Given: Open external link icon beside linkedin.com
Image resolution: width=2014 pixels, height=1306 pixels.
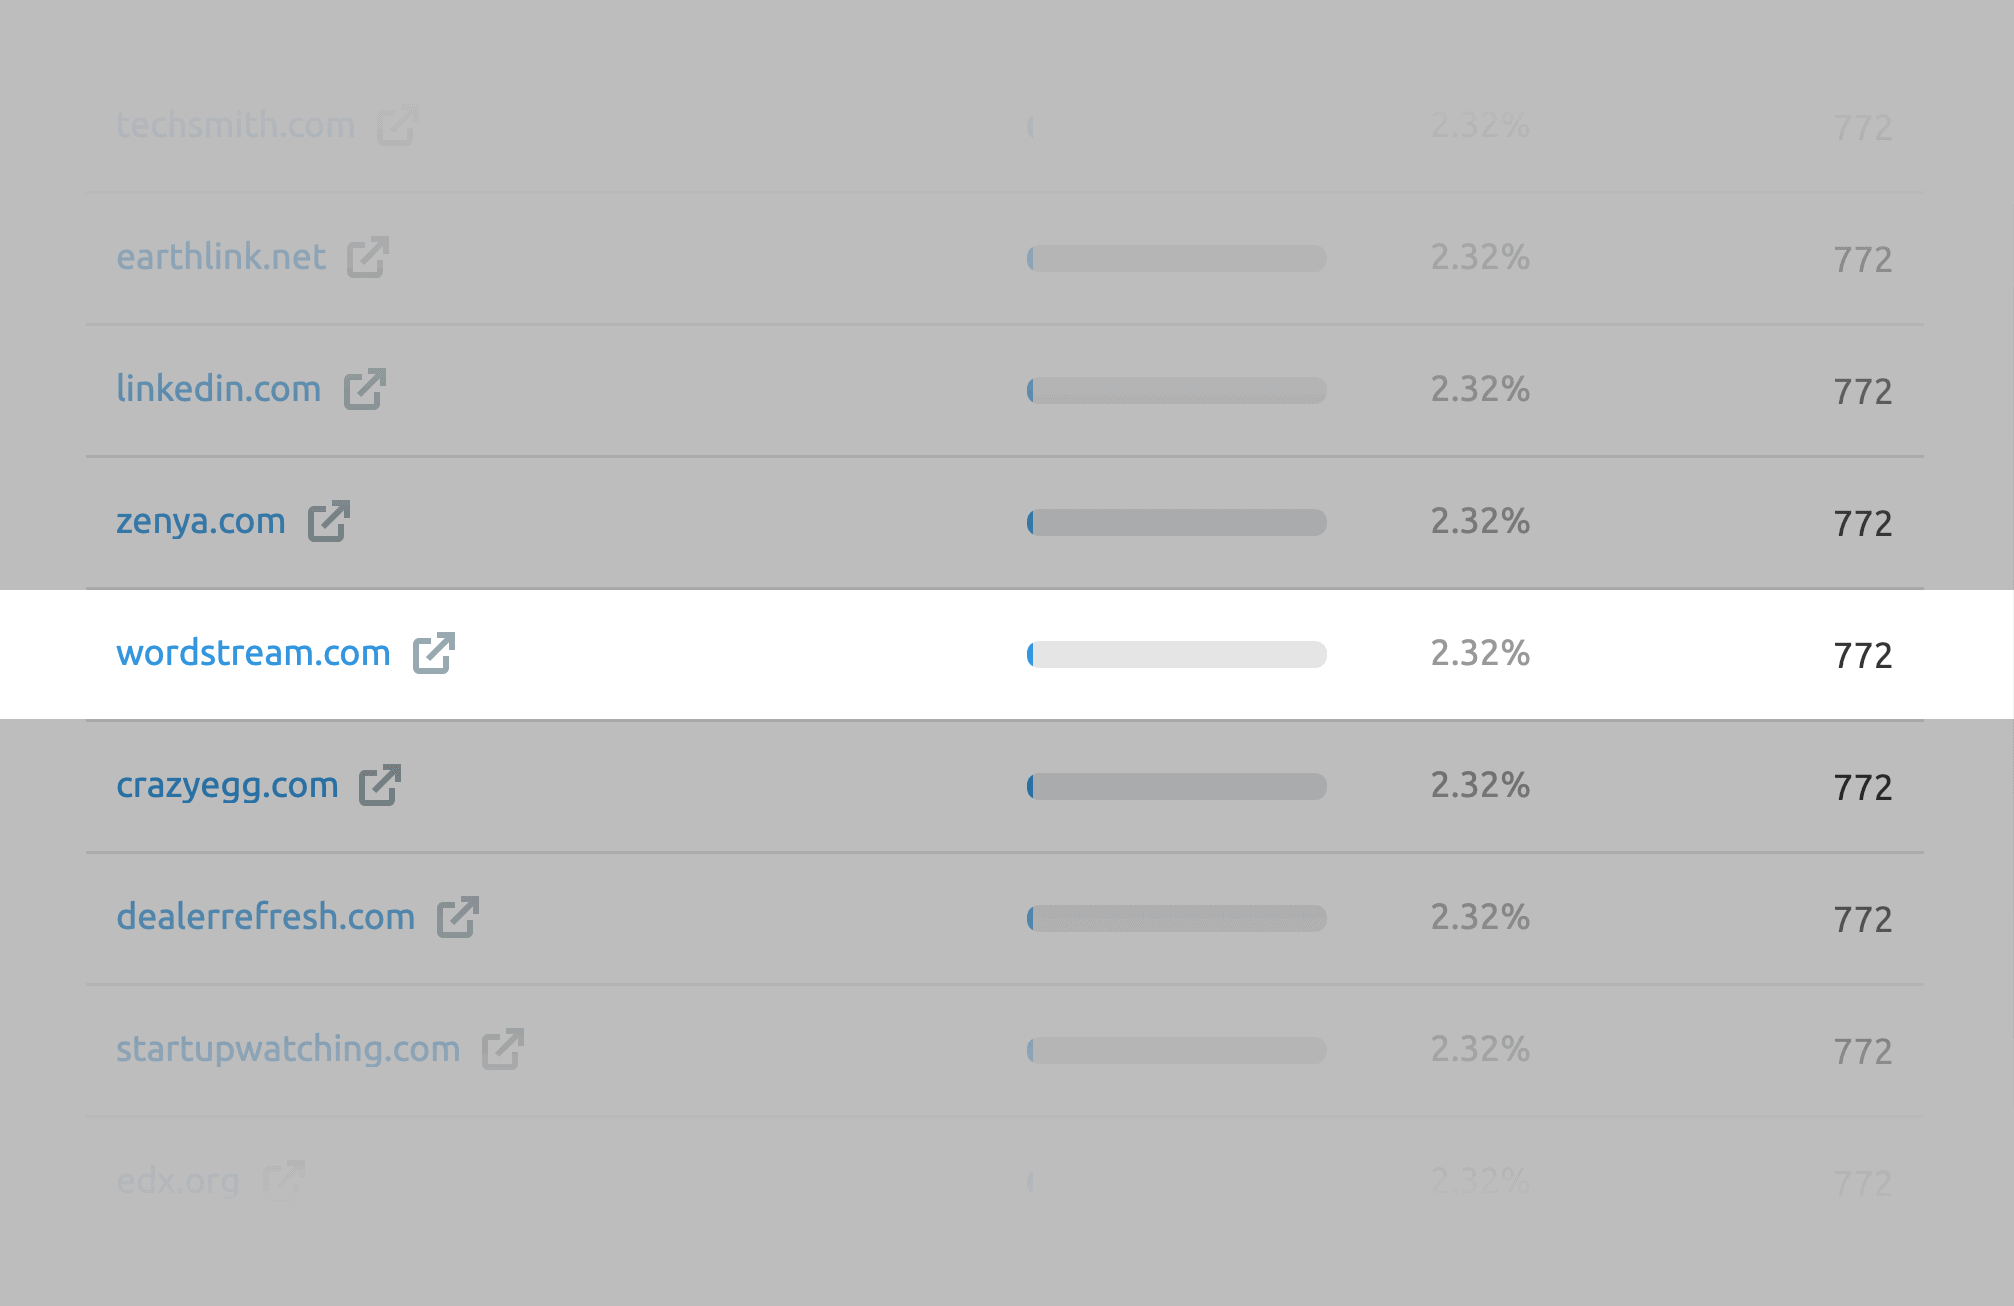Looking at the screenshot, I should click(364, 389).
